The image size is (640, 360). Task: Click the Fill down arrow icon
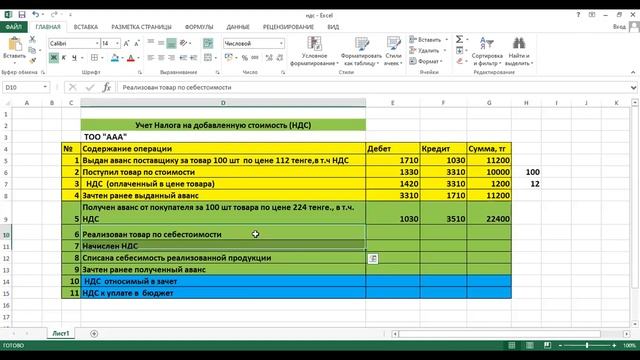tap(460, 50)
